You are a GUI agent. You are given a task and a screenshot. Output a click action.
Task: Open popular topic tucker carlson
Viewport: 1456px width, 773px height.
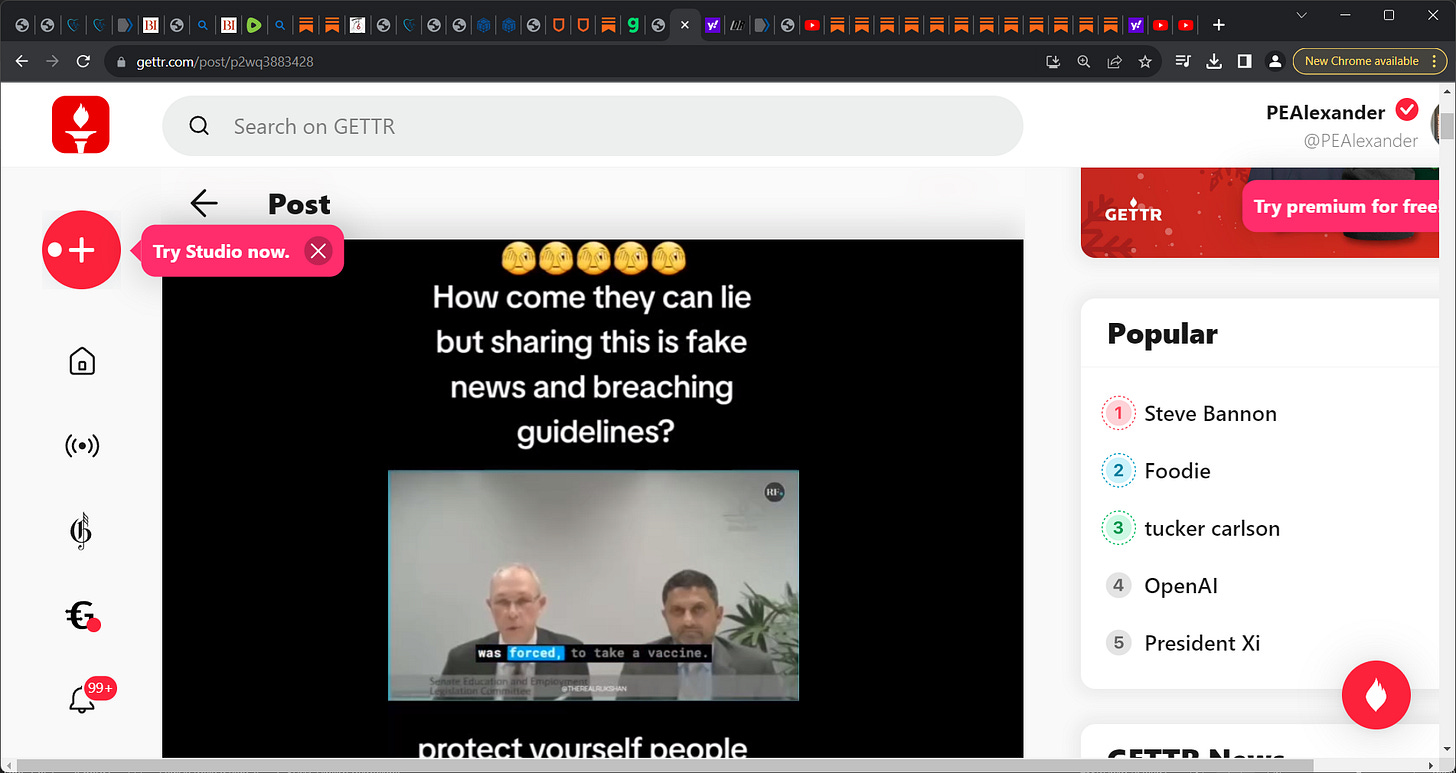coord(1212,529)
